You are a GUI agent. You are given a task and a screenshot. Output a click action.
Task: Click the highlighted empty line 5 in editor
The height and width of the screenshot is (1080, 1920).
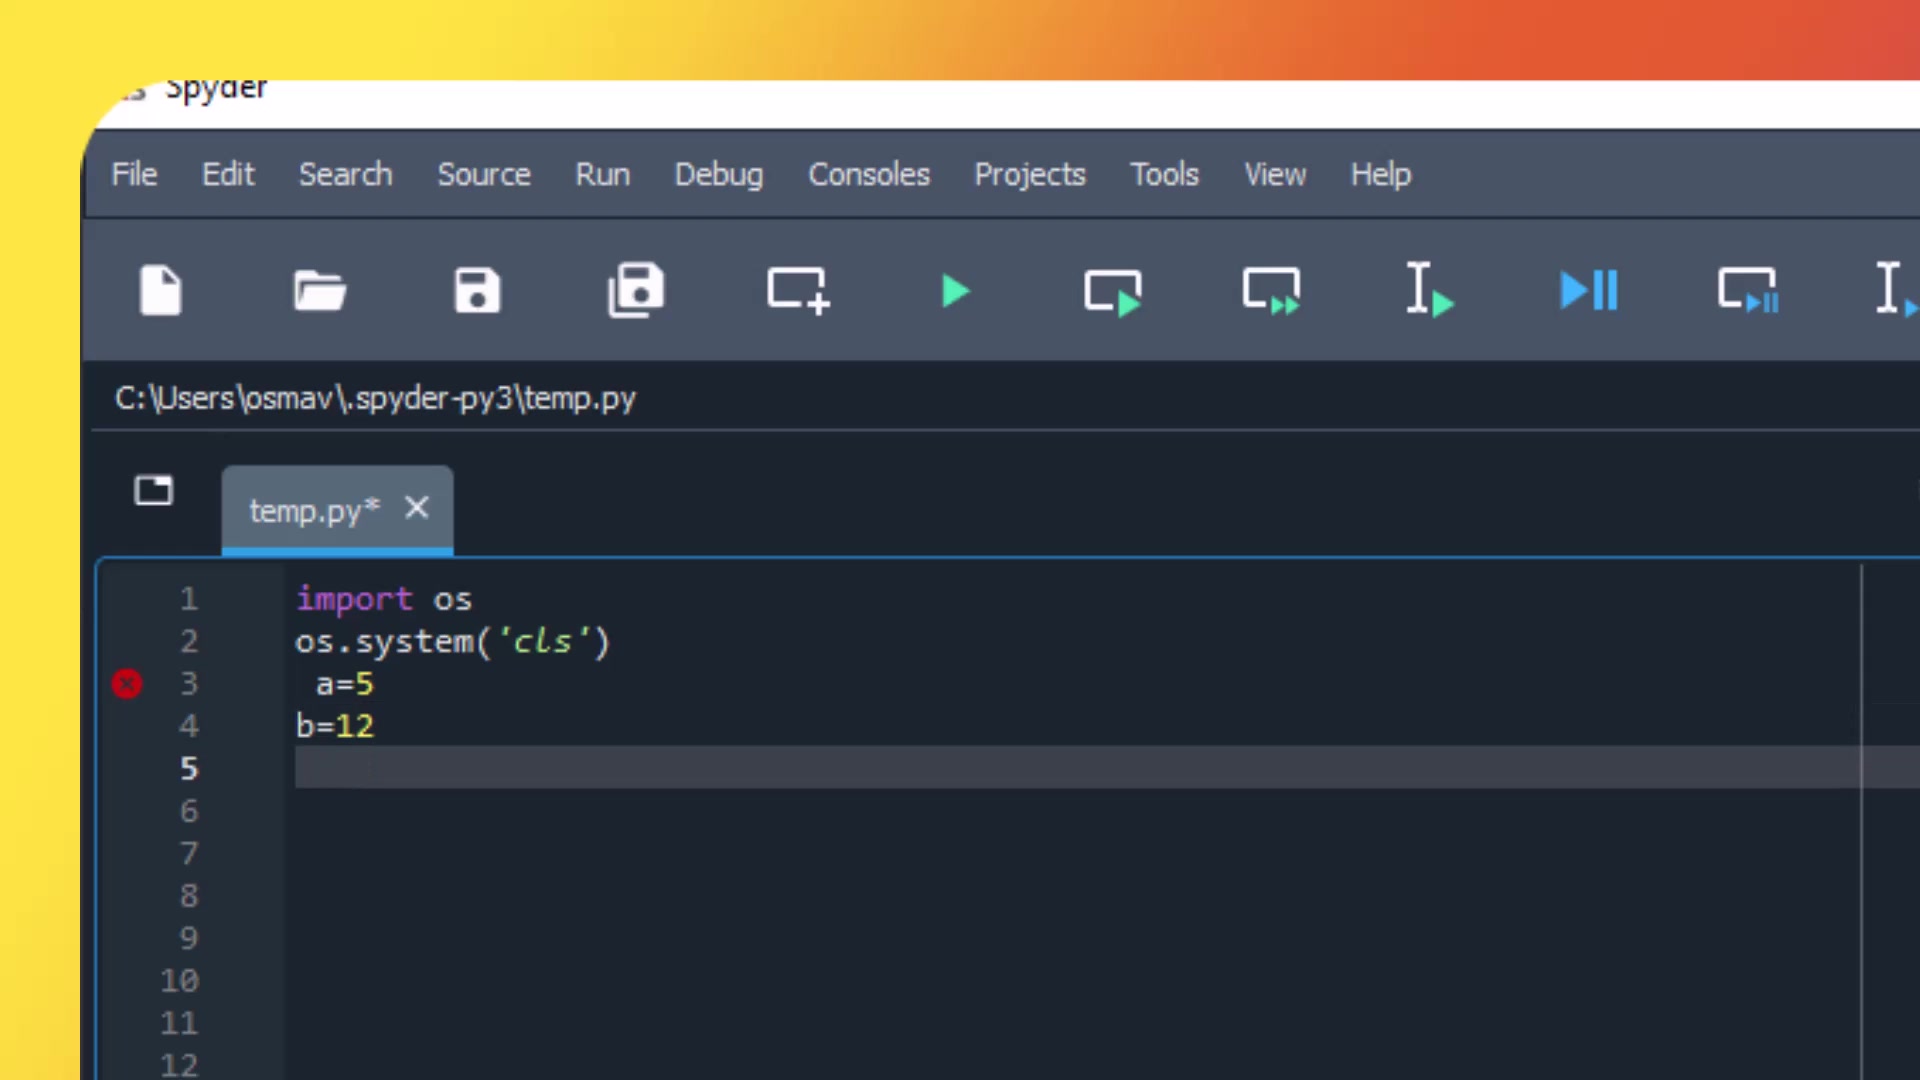pos(900,768)
